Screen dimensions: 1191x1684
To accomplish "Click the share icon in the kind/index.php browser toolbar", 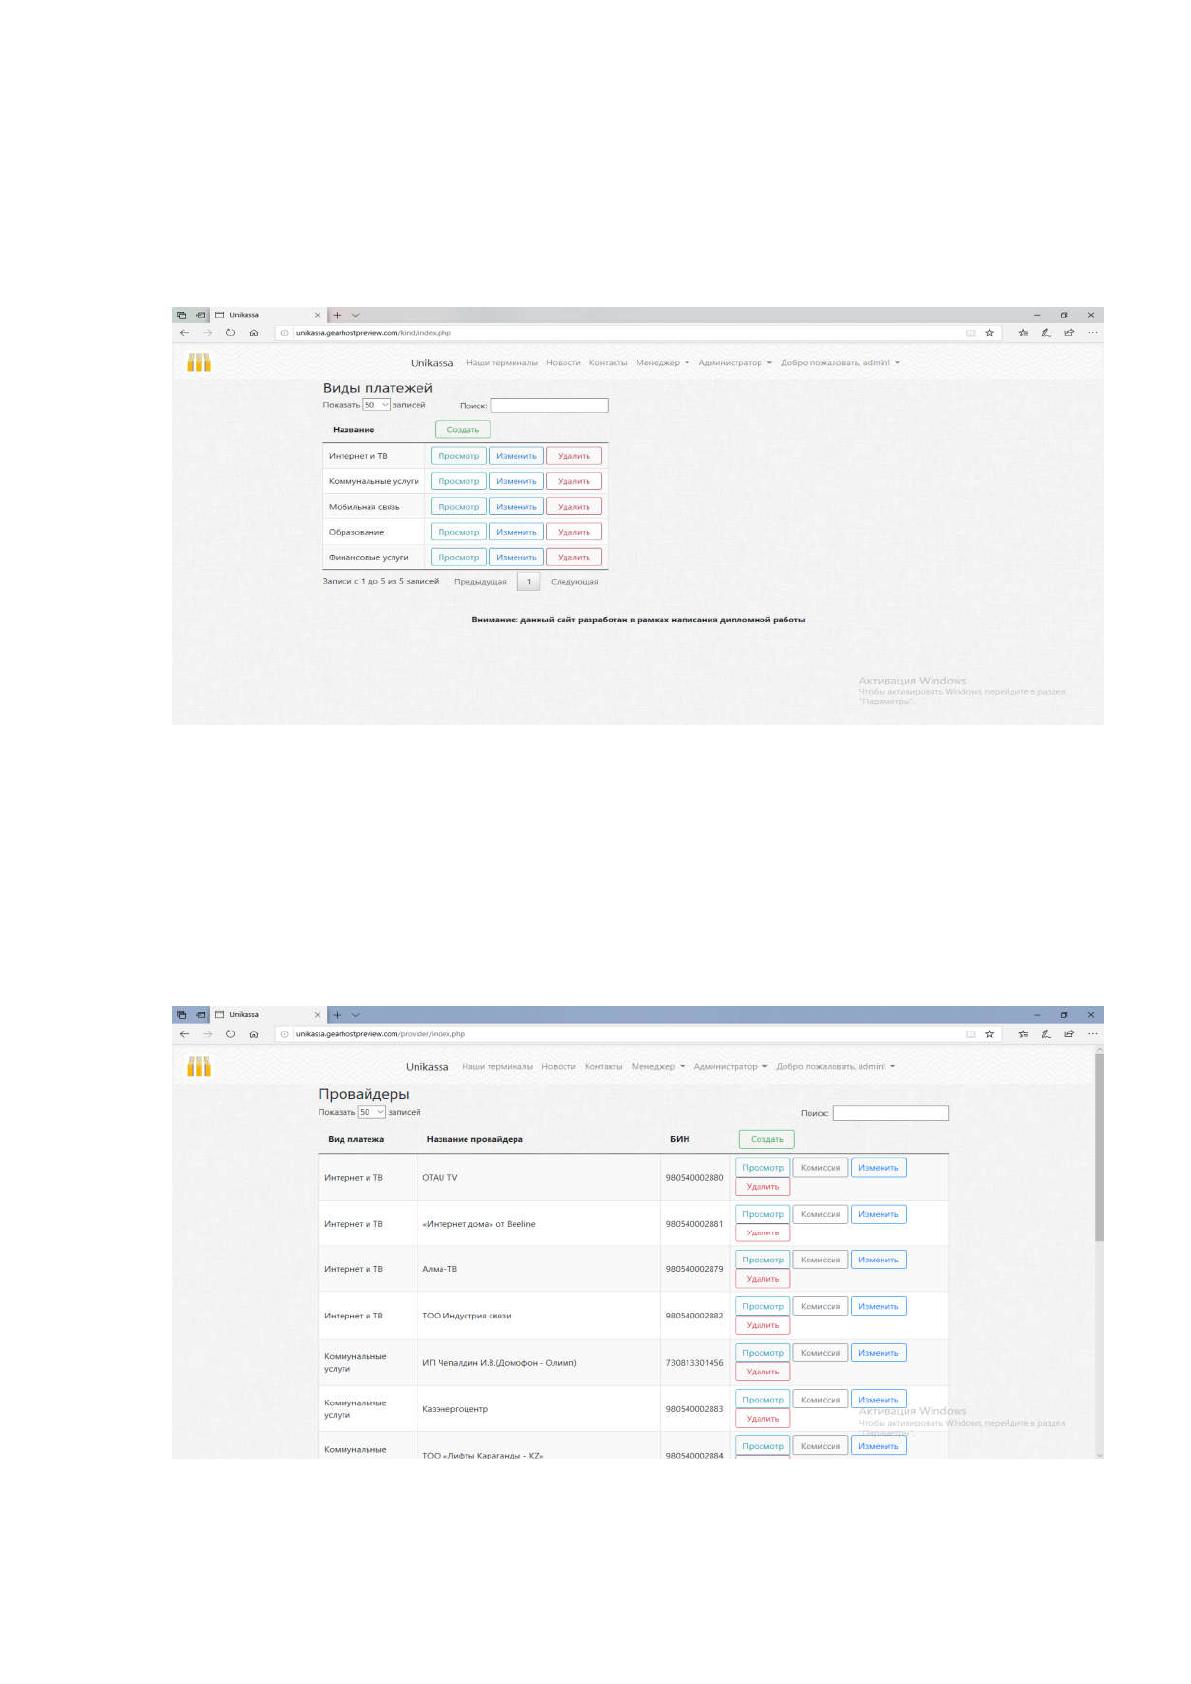I will pyautogui.click(x=1069, y=333).
